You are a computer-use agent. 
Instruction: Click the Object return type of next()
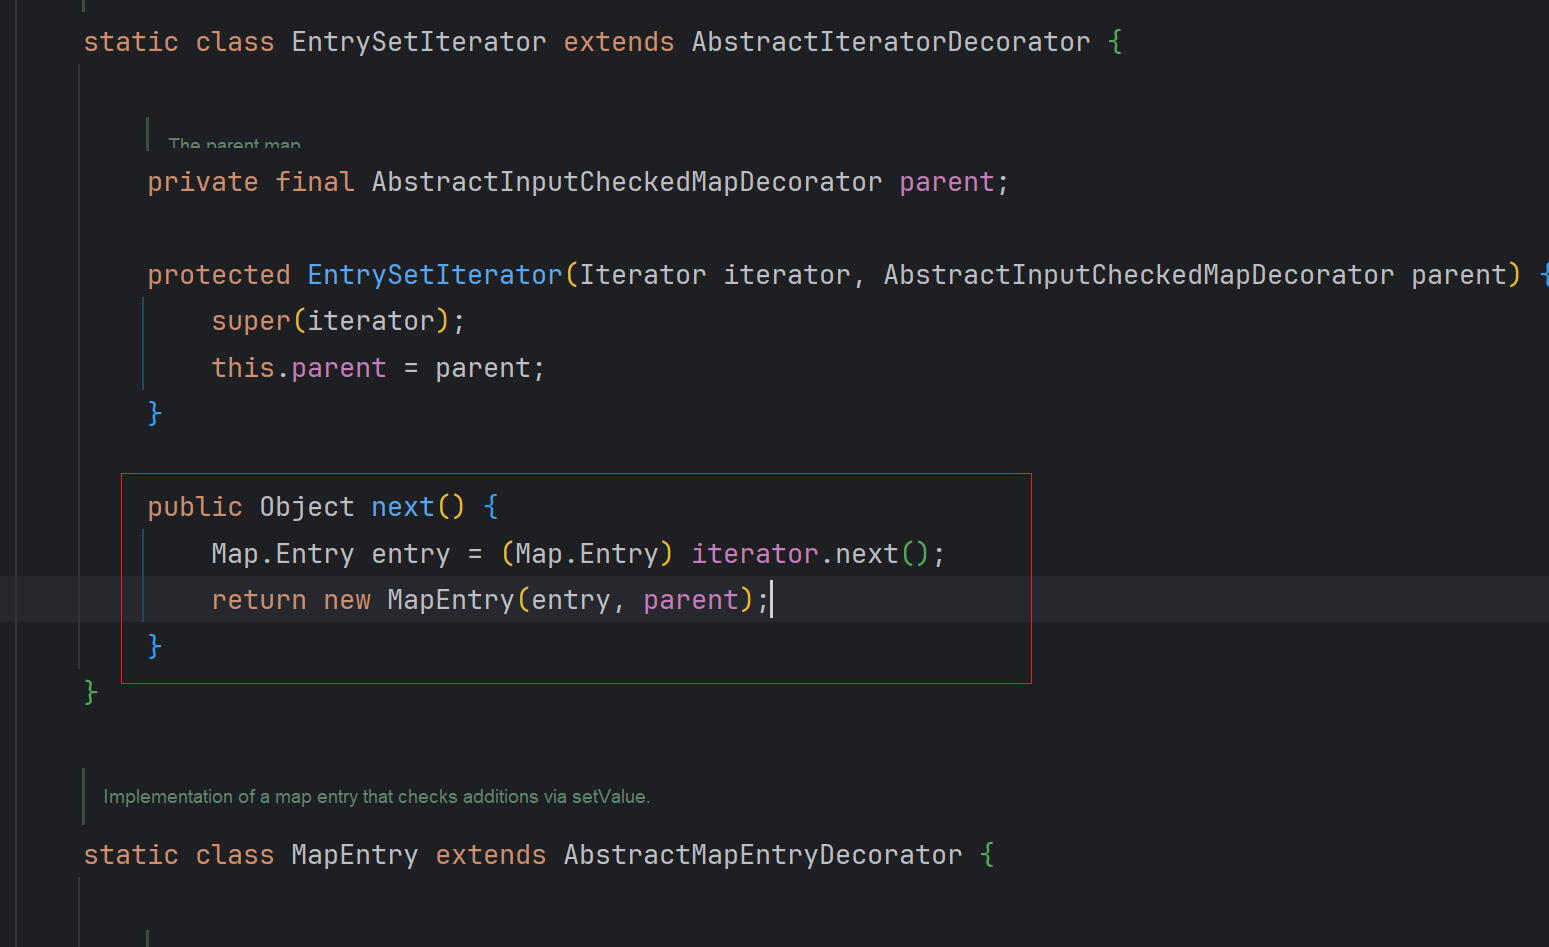[306, 507]
